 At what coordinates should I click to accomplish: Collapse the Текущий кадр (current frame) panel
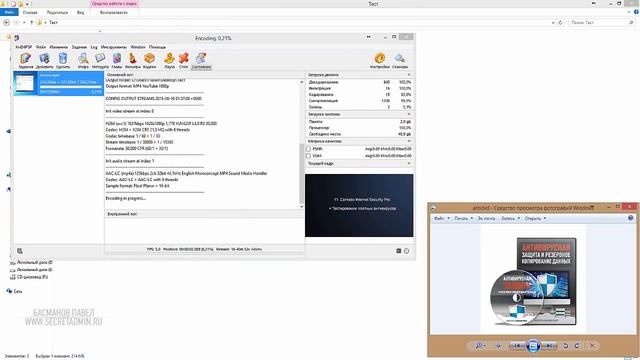coord(409,163)
